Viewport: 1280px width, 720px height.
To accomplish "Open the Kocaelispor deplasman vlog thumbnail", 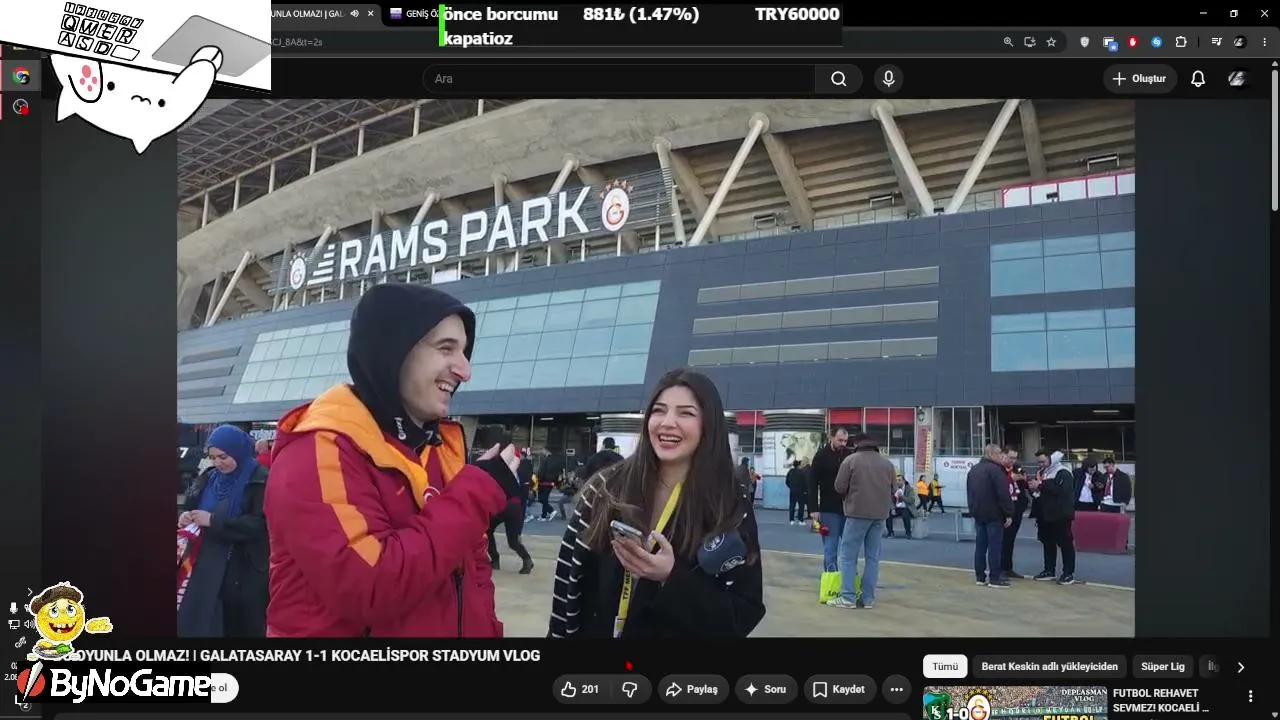I will coord(1015,703).
